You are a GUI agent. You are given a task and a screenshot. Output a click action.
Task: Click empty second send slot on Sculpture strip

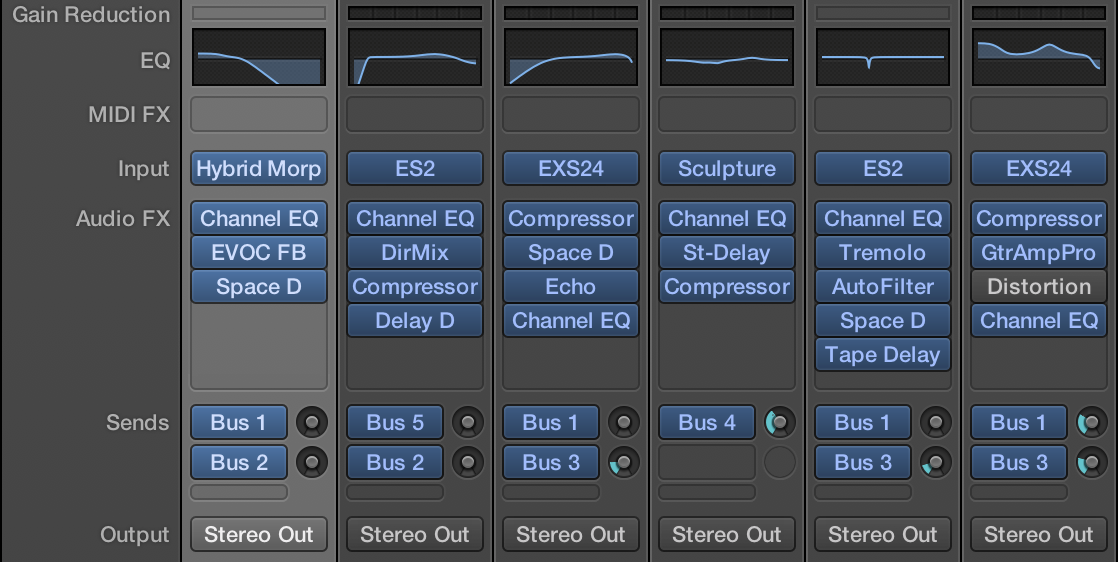click(707, 462)
